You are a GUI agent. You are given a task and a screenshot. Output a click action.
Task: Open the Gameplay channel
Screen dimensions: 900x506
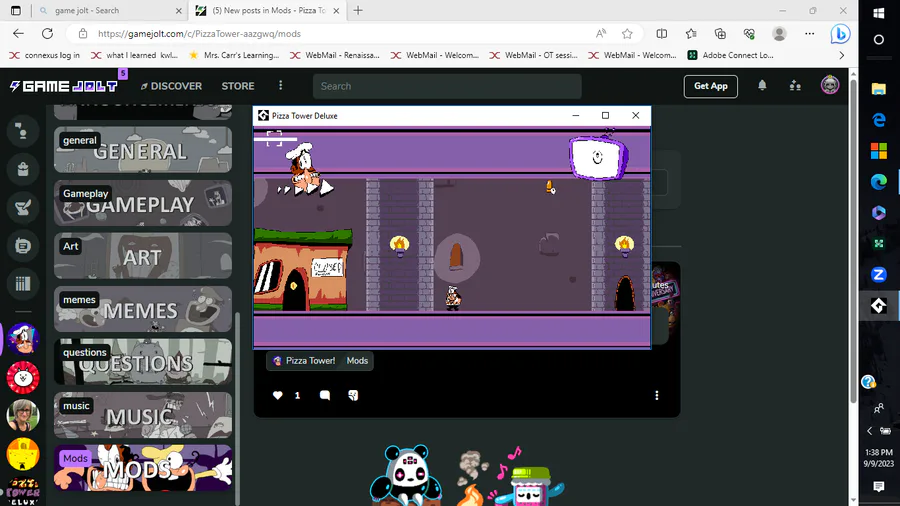tap(143, 203)
